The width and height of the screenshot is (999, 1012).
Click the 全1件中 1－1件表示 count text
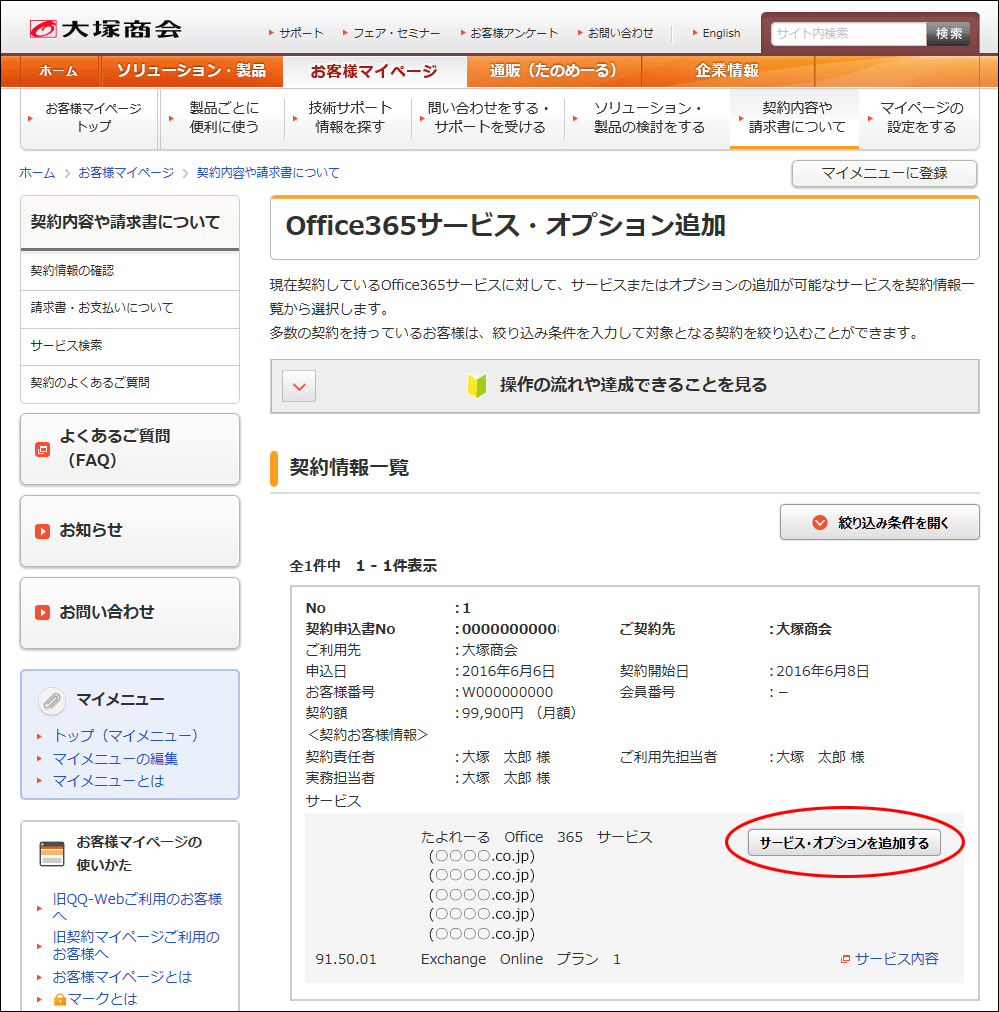[x=363, y=567]
